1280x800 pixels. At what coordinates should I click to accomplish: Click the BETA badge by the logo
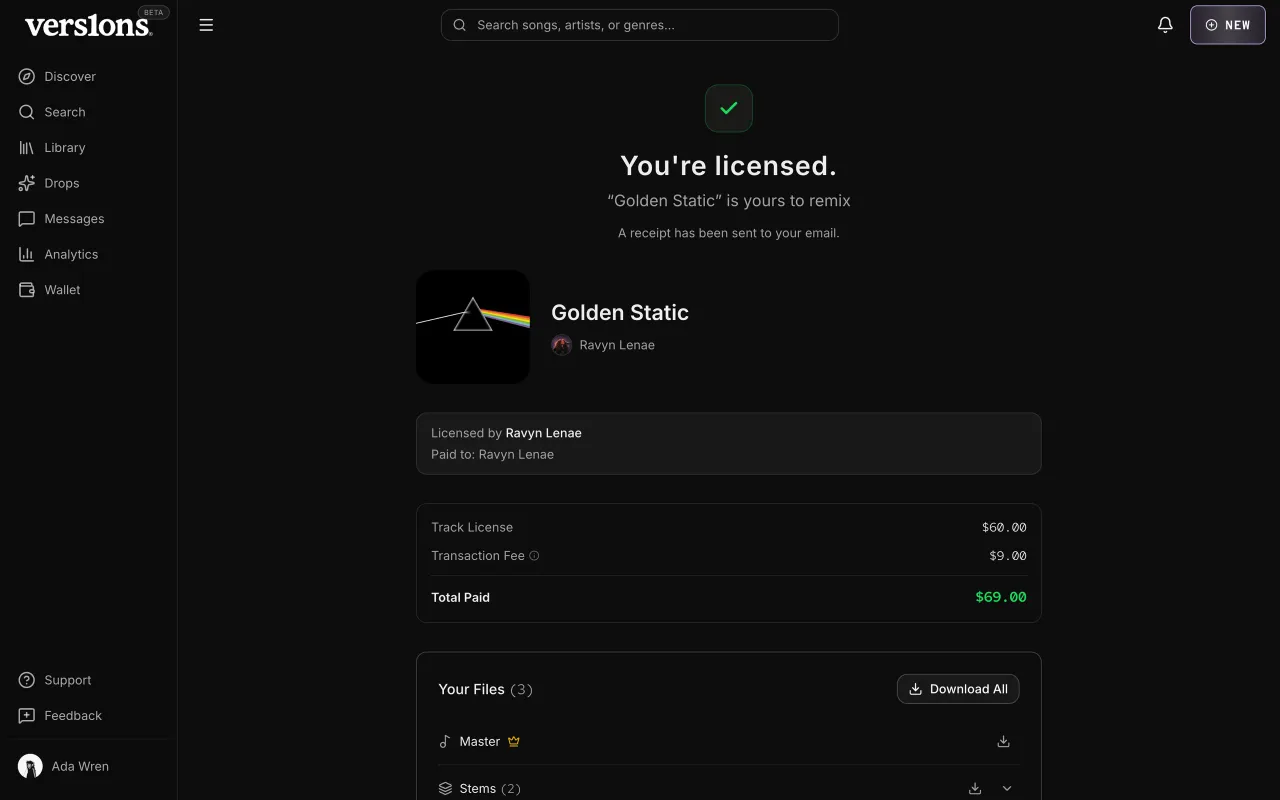(x=154, y=13)
